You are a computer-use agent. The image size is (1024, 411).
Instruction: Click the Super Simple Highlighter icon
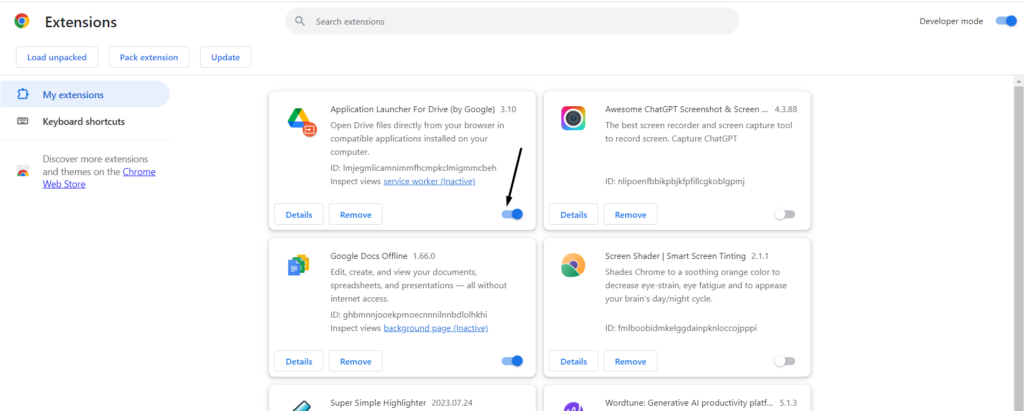click(x=300, y=403)
